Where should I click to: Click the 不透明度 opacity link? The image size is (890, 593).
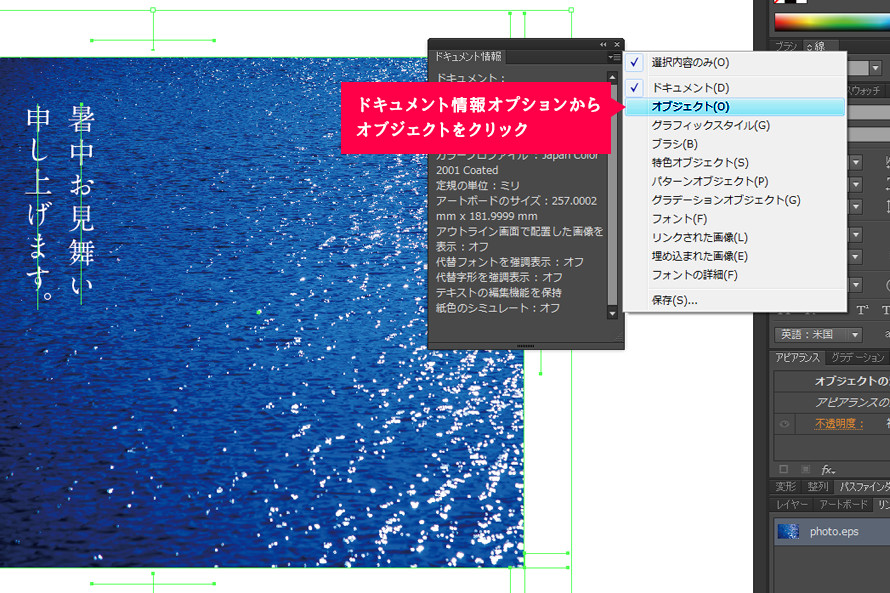[839, 424]
